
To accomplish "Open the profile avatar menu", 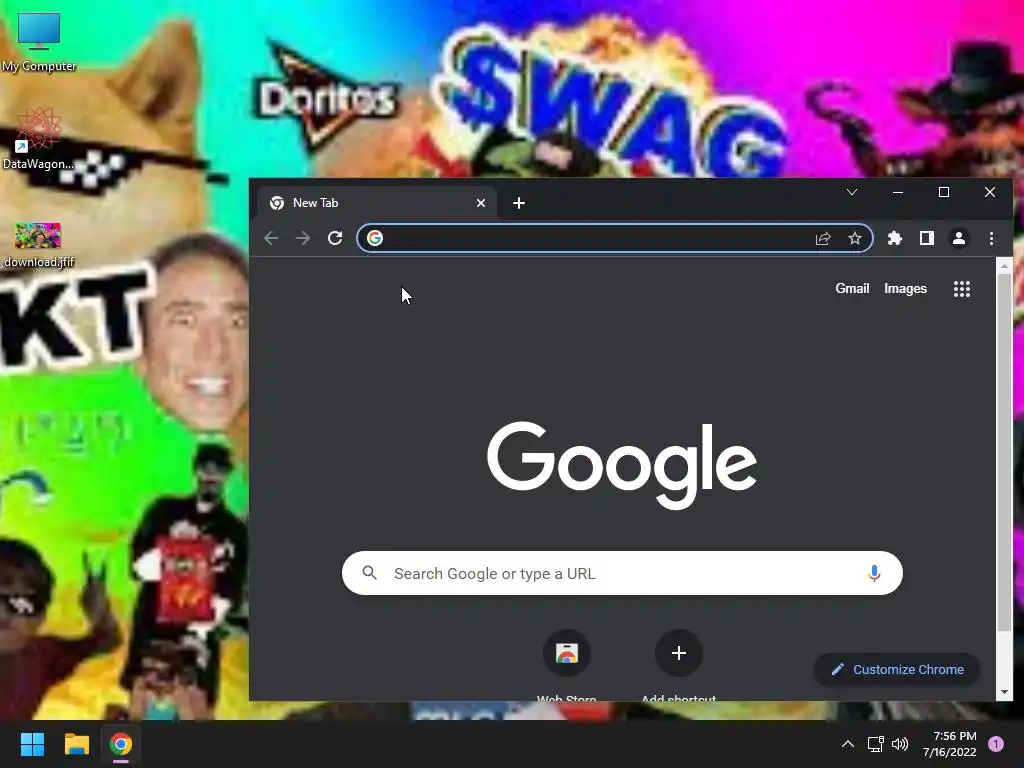I will point(959,238).
